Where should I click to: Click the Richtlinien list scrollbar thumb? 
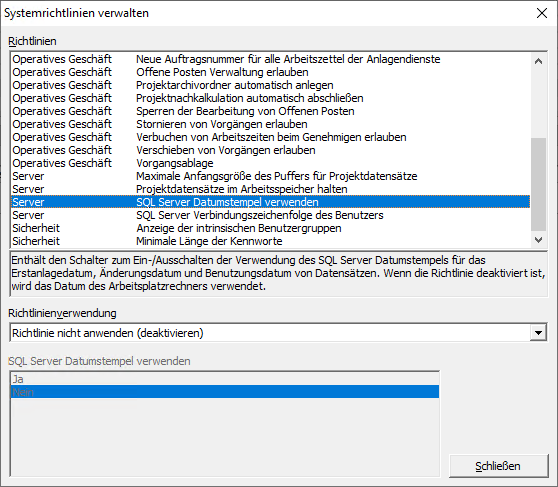(x=538, y=184)
